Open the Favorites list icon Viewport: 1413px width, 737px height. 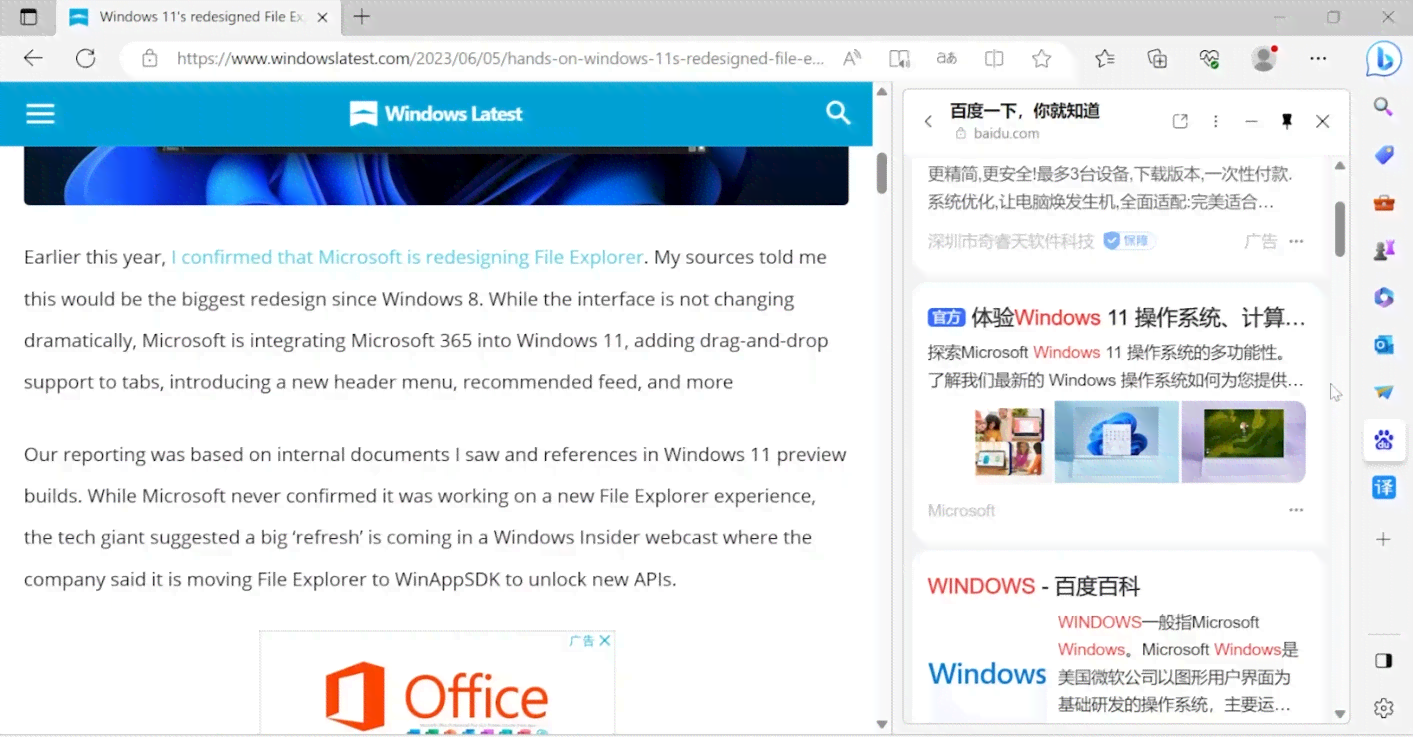(1105, 58)
